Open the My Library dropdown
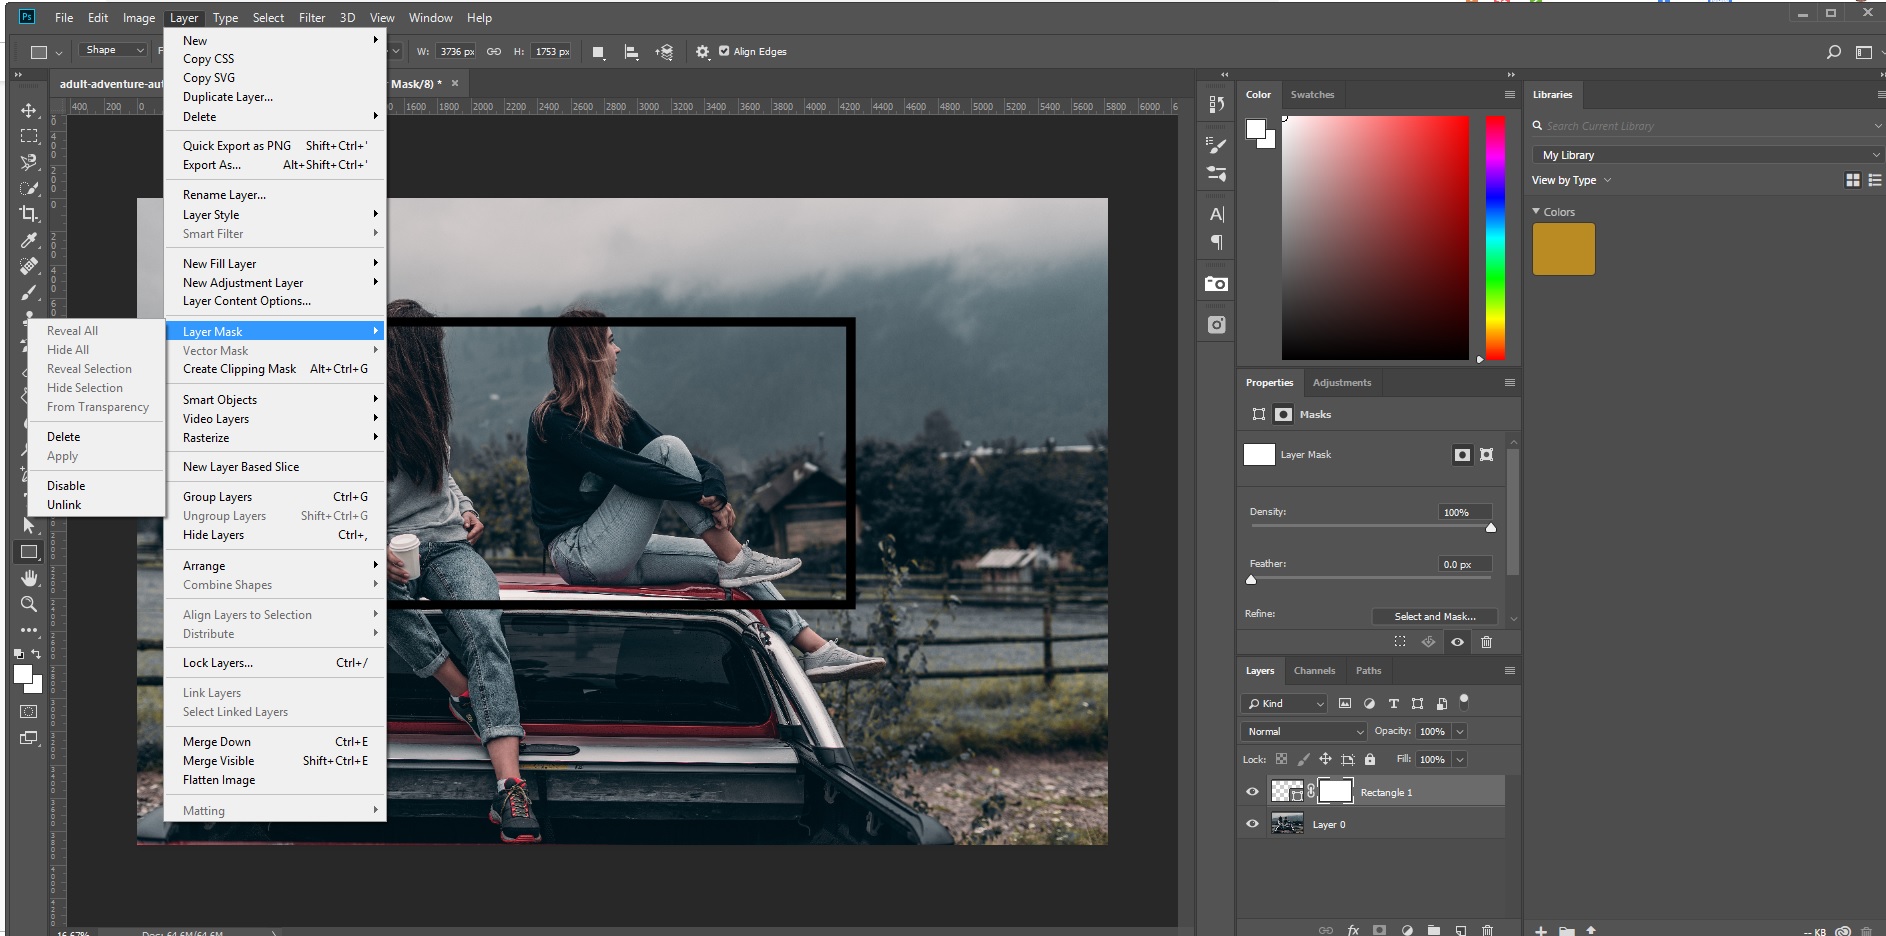The width and height of the screenshot is (1886, 936). click(1707, 155)
